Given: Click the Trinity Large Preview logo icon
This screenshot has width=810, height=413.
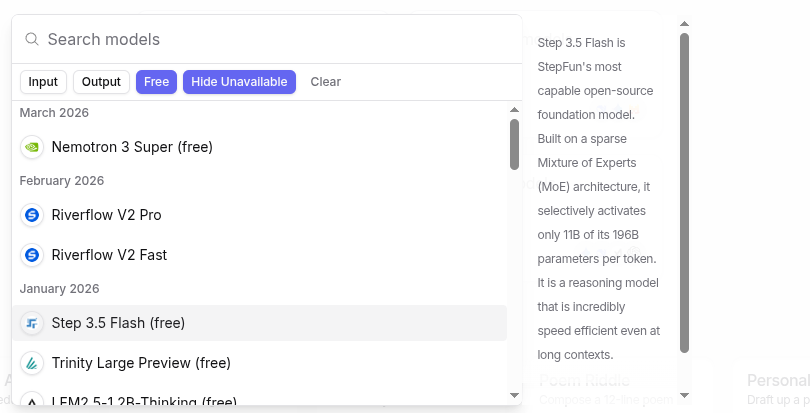Looking at the screenshot, I should [x=32, y=363].
